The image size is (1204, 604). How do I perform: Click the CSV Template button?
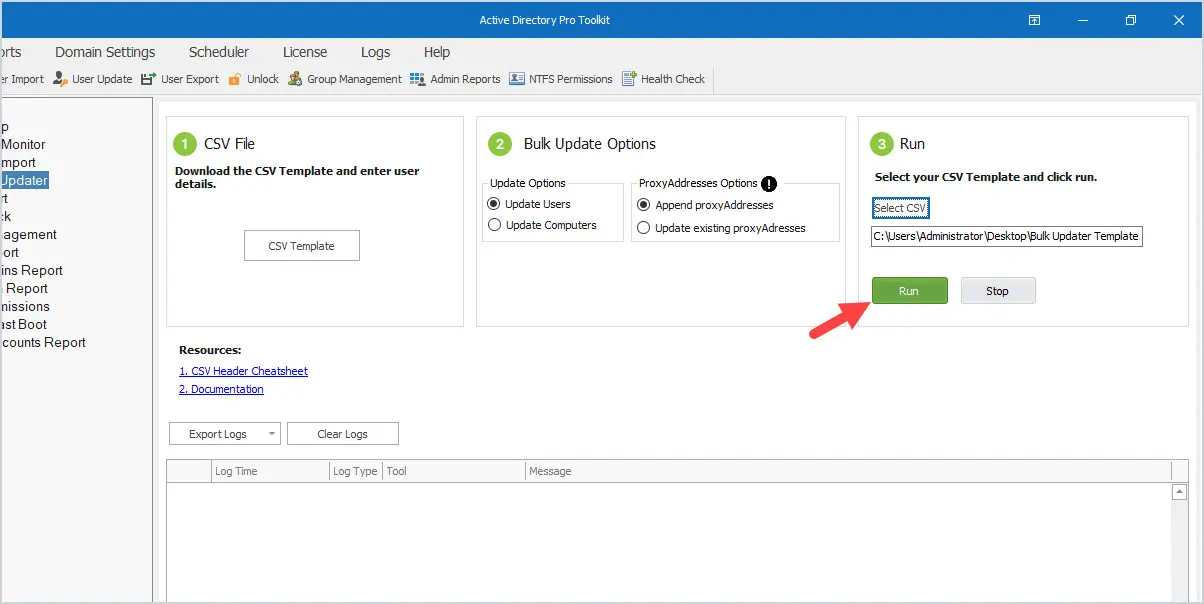click(x=302, y=245)
